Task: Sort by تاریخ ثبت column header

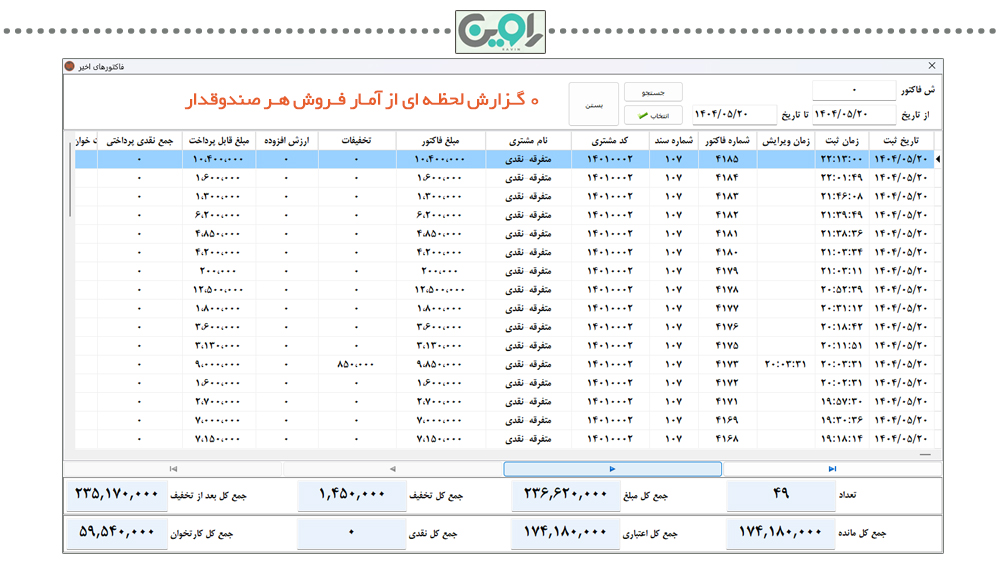Action: (x=901, y=141)
